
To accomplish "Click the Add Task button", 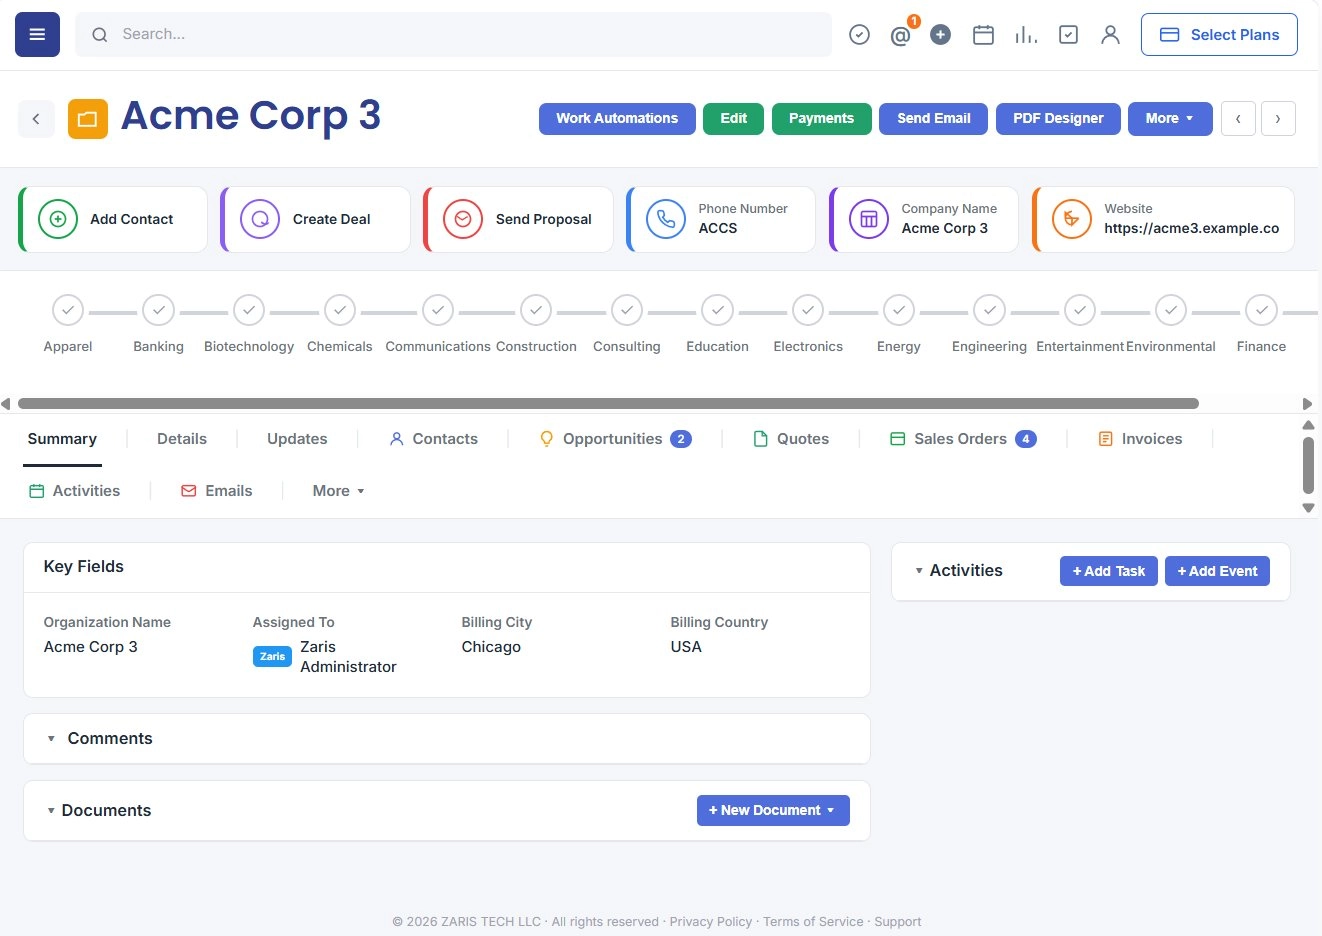I will (x=1109, y=571).
